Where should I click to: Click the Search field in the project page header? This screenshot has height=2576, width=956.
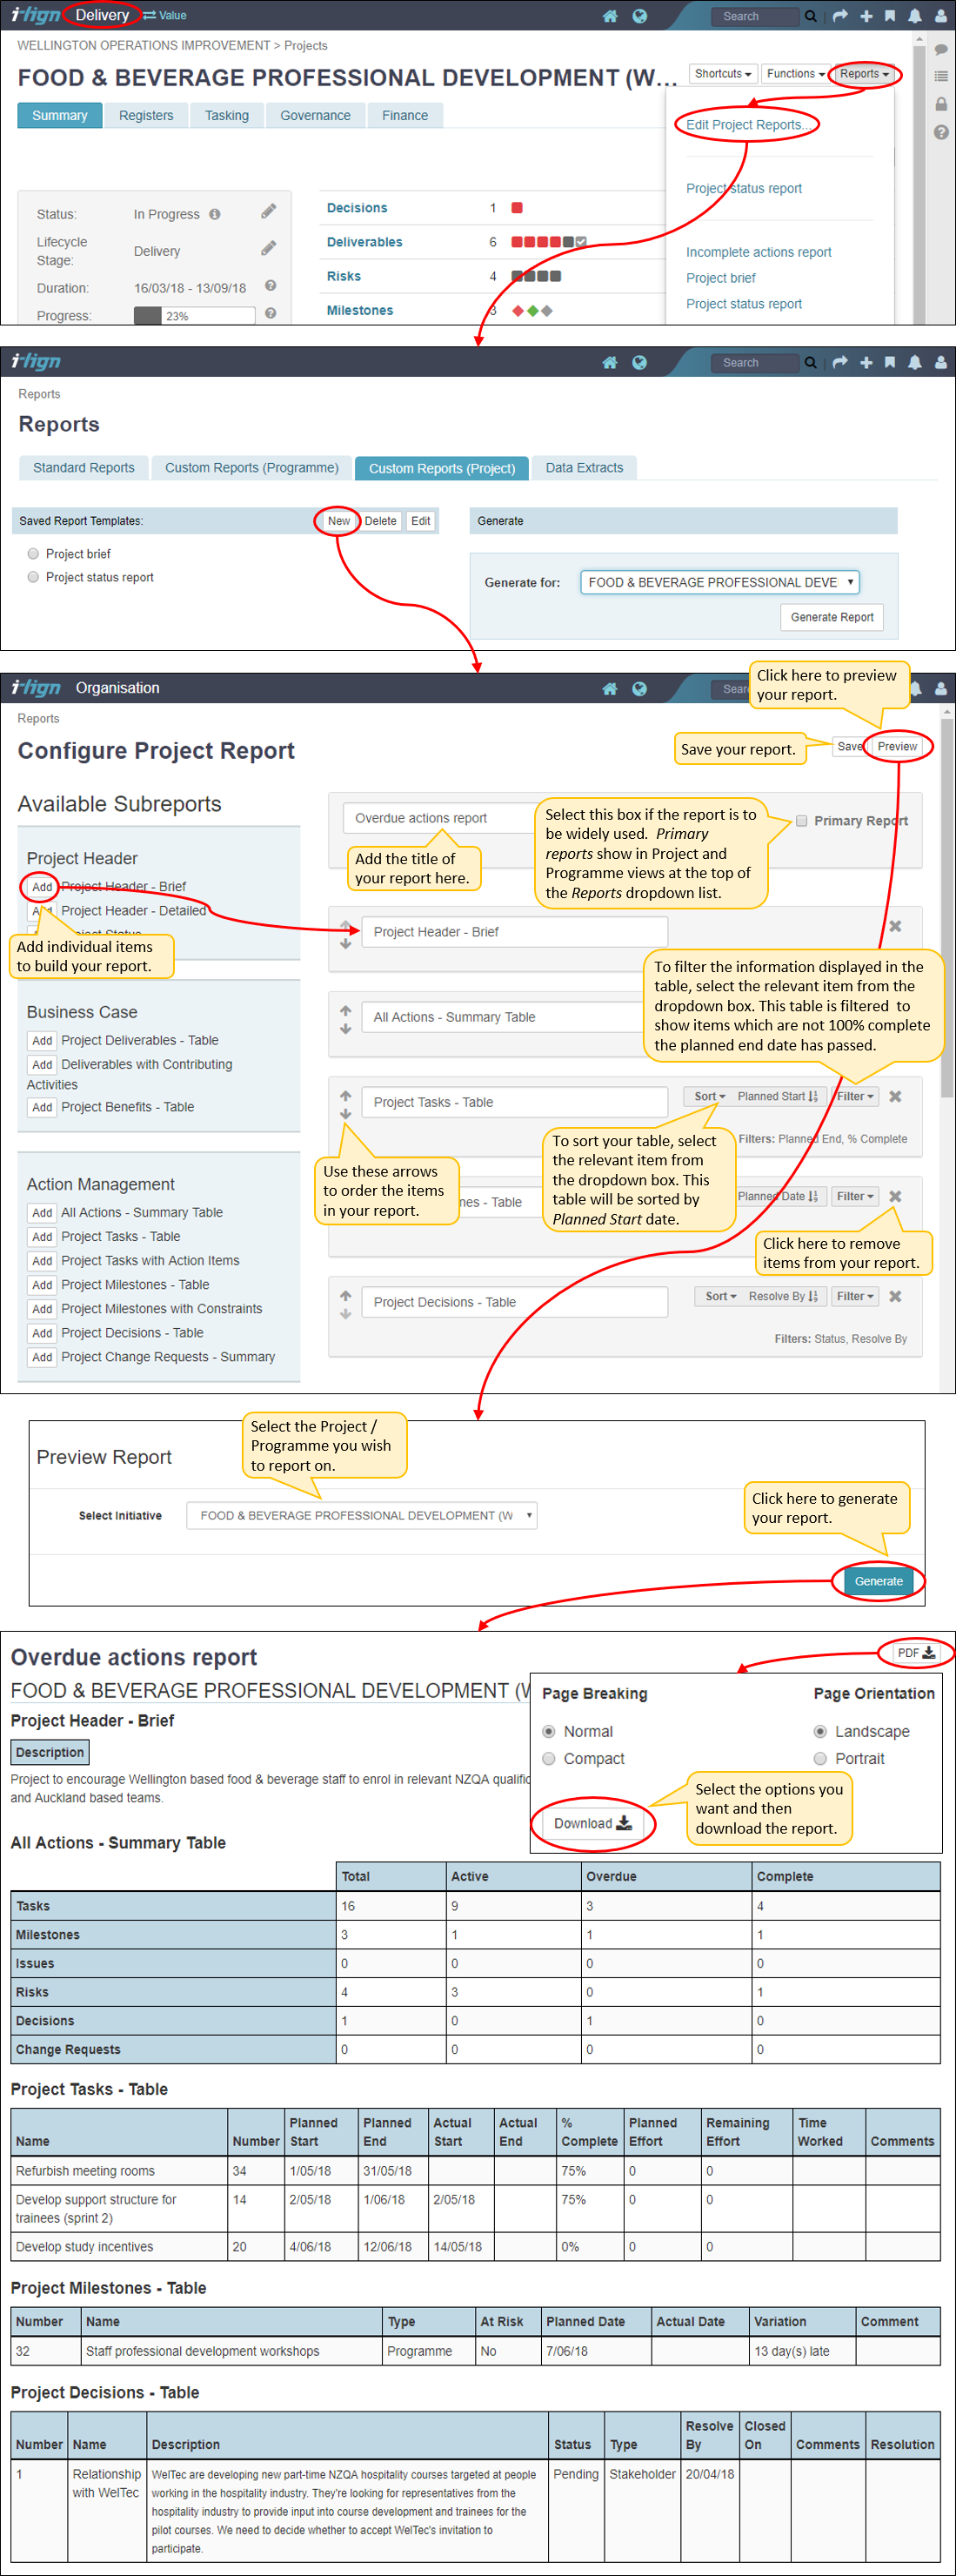tap(755, 16)
